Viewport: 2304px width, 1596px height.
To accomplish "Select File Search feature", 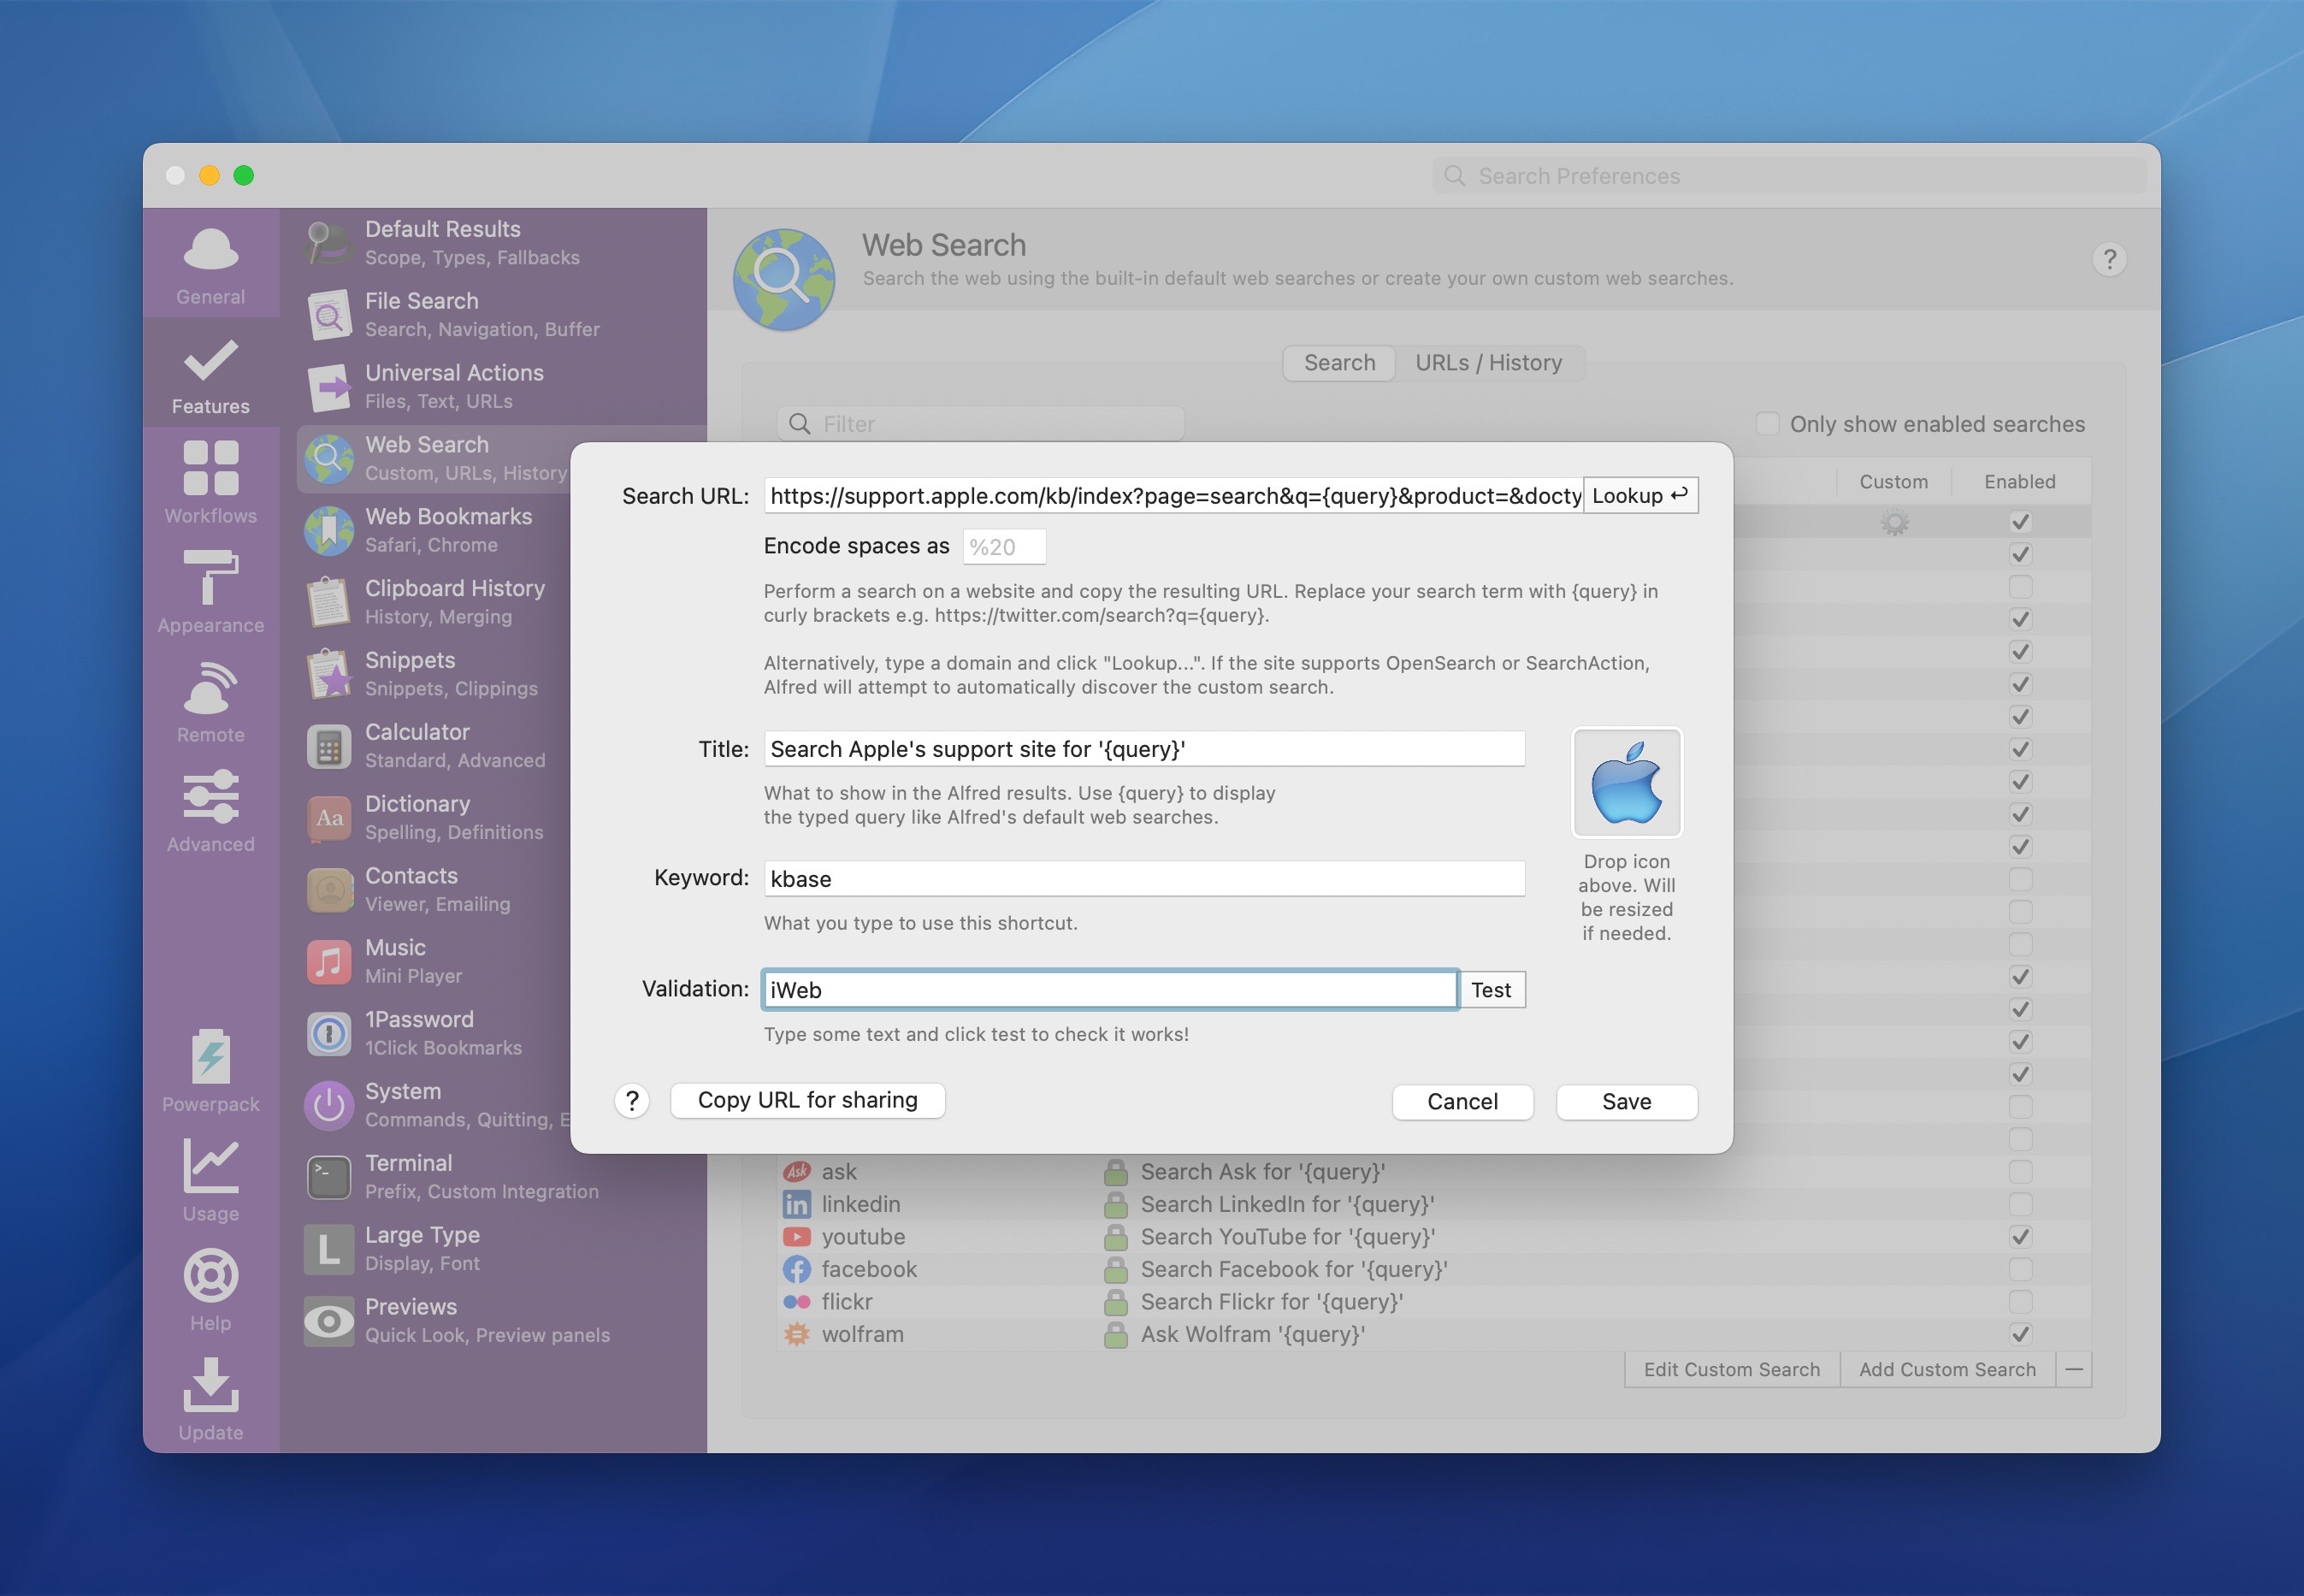I will click(500, 315).
